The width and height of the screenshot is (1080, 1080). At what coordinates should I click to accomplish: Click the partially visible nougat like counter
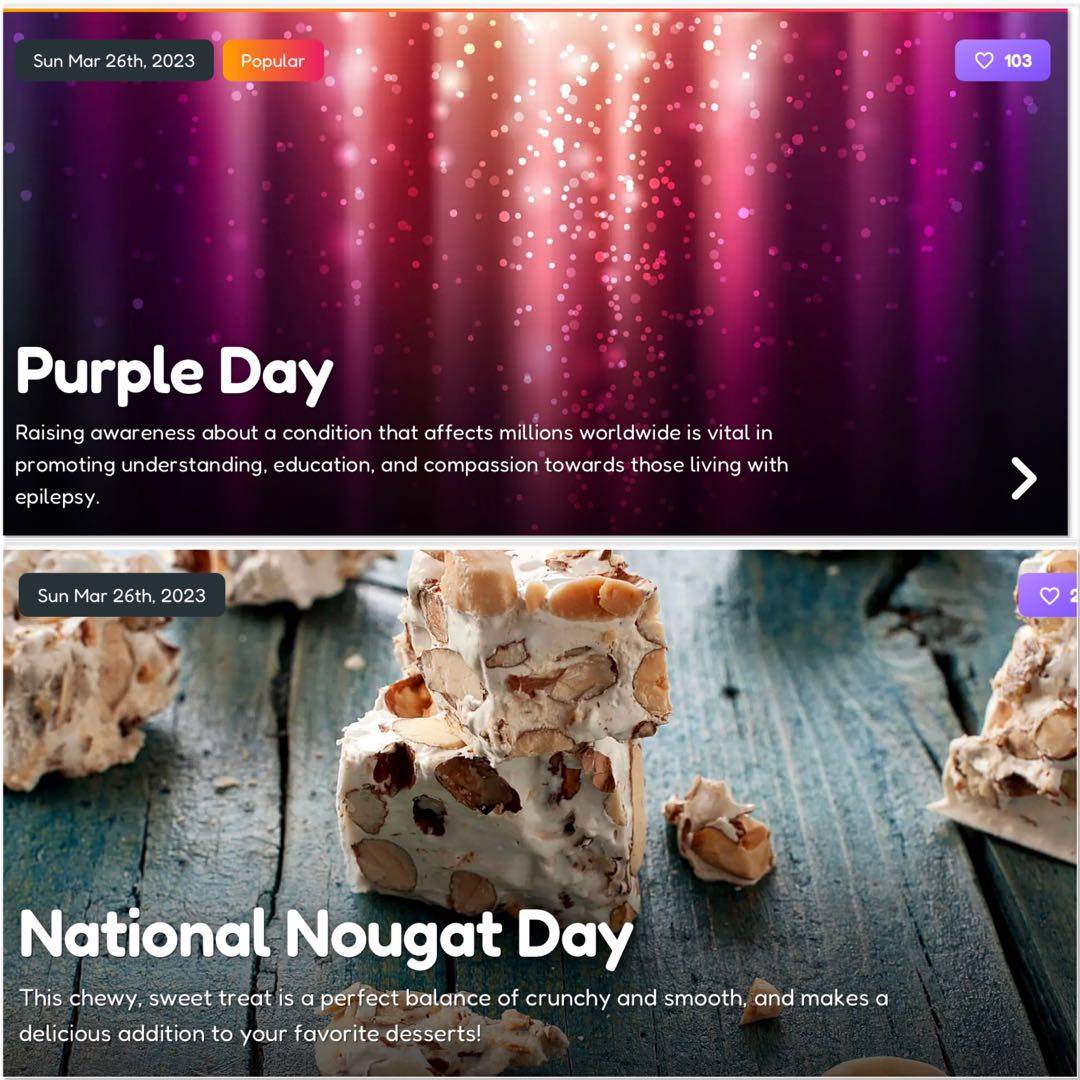click(x=1048, y=596)
